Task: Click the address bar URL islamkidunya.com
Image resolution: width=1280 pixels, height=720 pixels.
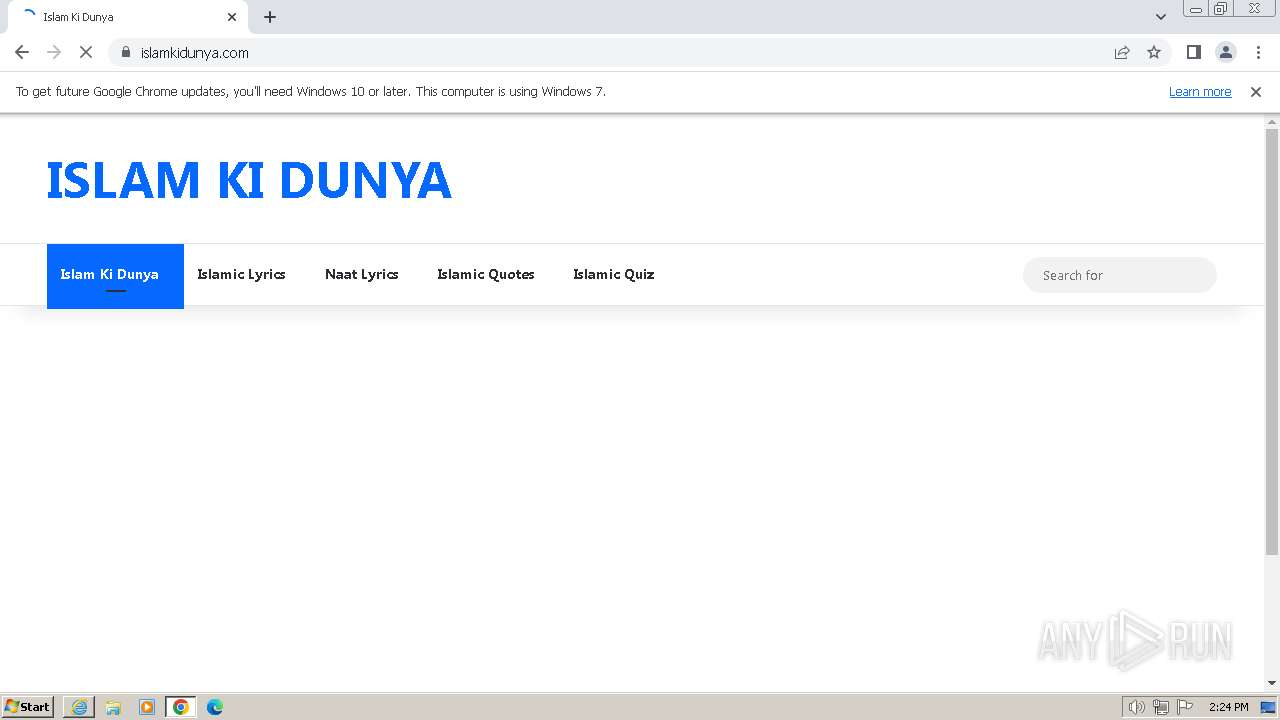Action: click(x=195, y=52)
